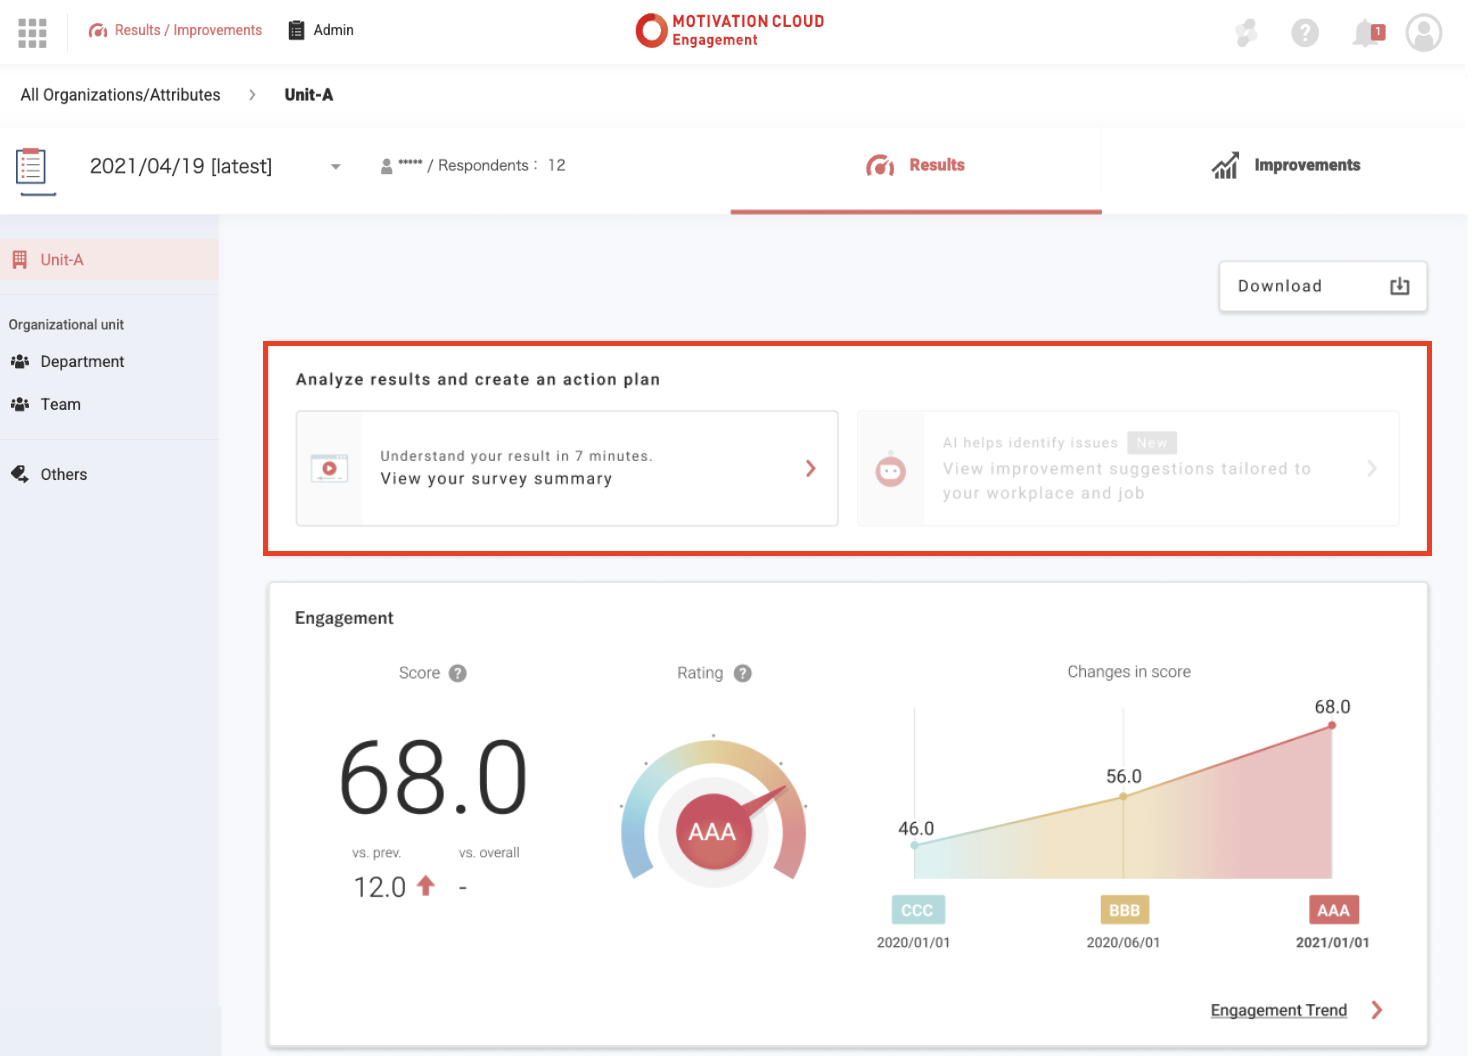The image size is (1472, 1056).
Task: Switch to the Improvements tab
Action: pos(1285,166)
